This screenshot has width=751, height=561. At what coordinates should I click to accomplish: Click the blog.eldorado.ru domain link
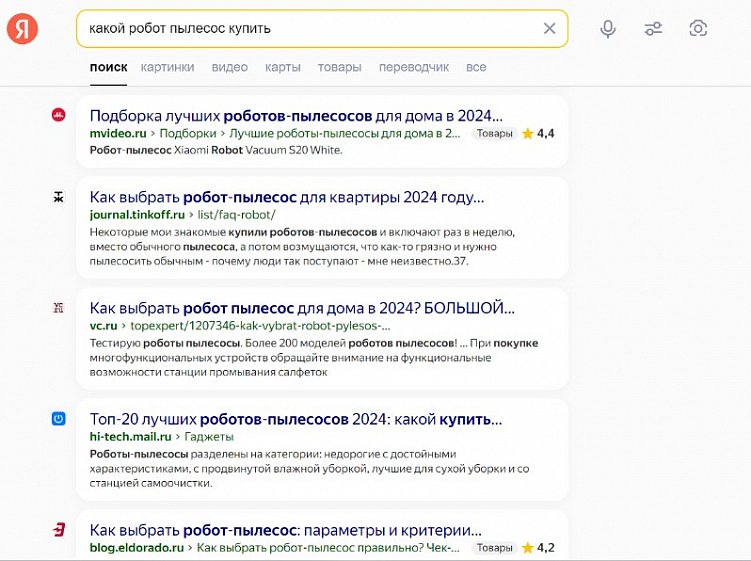coord(137,548)
